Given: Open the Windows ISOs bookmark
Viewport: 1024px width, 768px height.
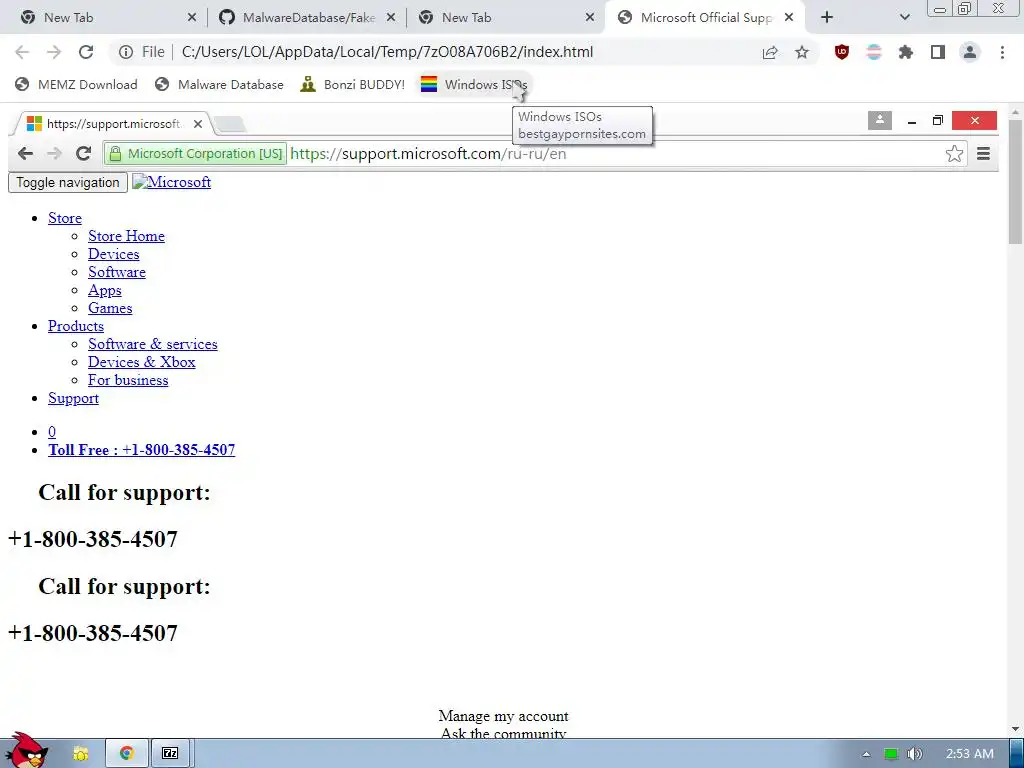Looking at the screenshot, I should [x=474, y=84].
